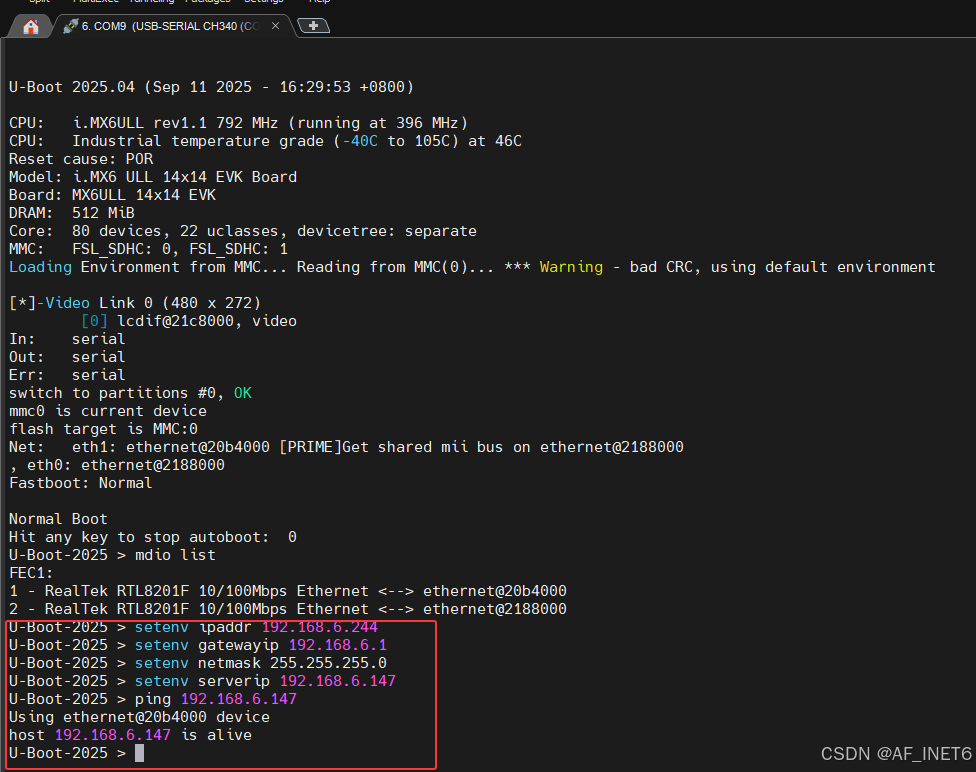Click the 'mdio list' command line
976x772 pixels.
coord(112,556)
